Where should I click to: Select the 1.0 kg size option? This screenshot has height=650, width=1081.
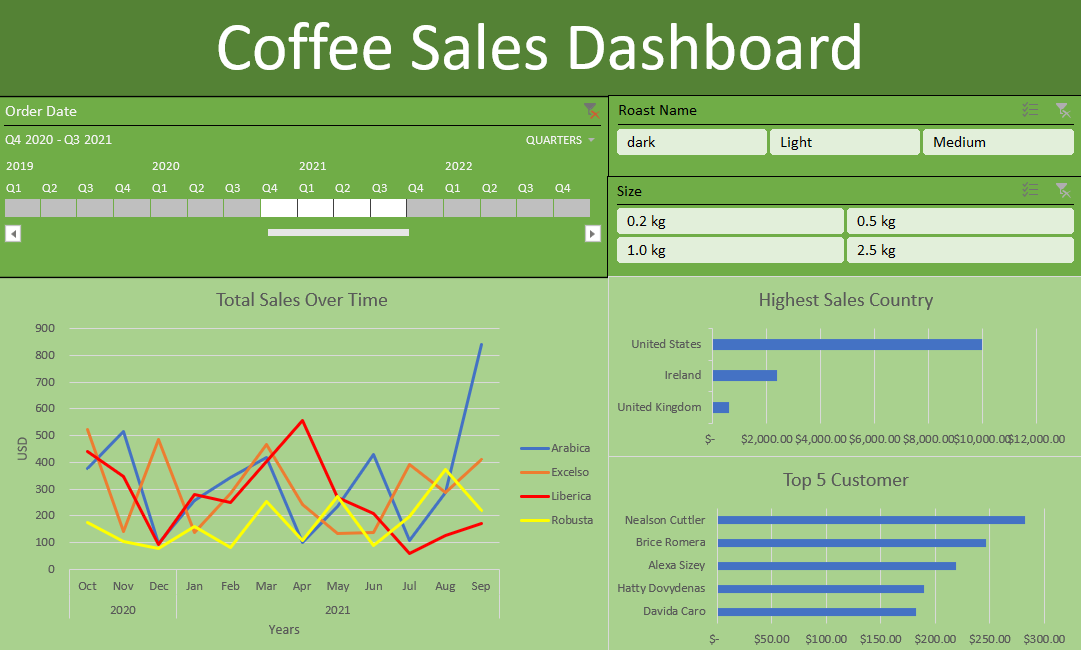tap(730, 250)
